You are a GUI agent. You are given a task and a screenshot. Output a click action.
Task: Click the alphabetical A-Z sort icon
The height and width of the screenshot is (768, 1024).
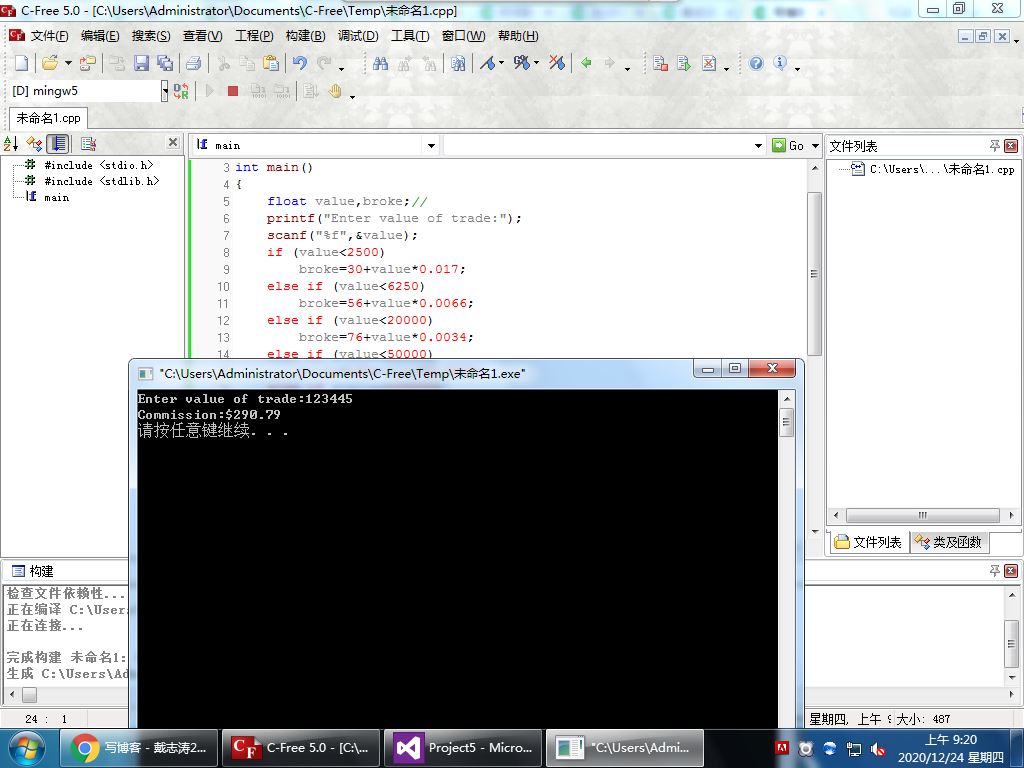(x=11, y=144)
